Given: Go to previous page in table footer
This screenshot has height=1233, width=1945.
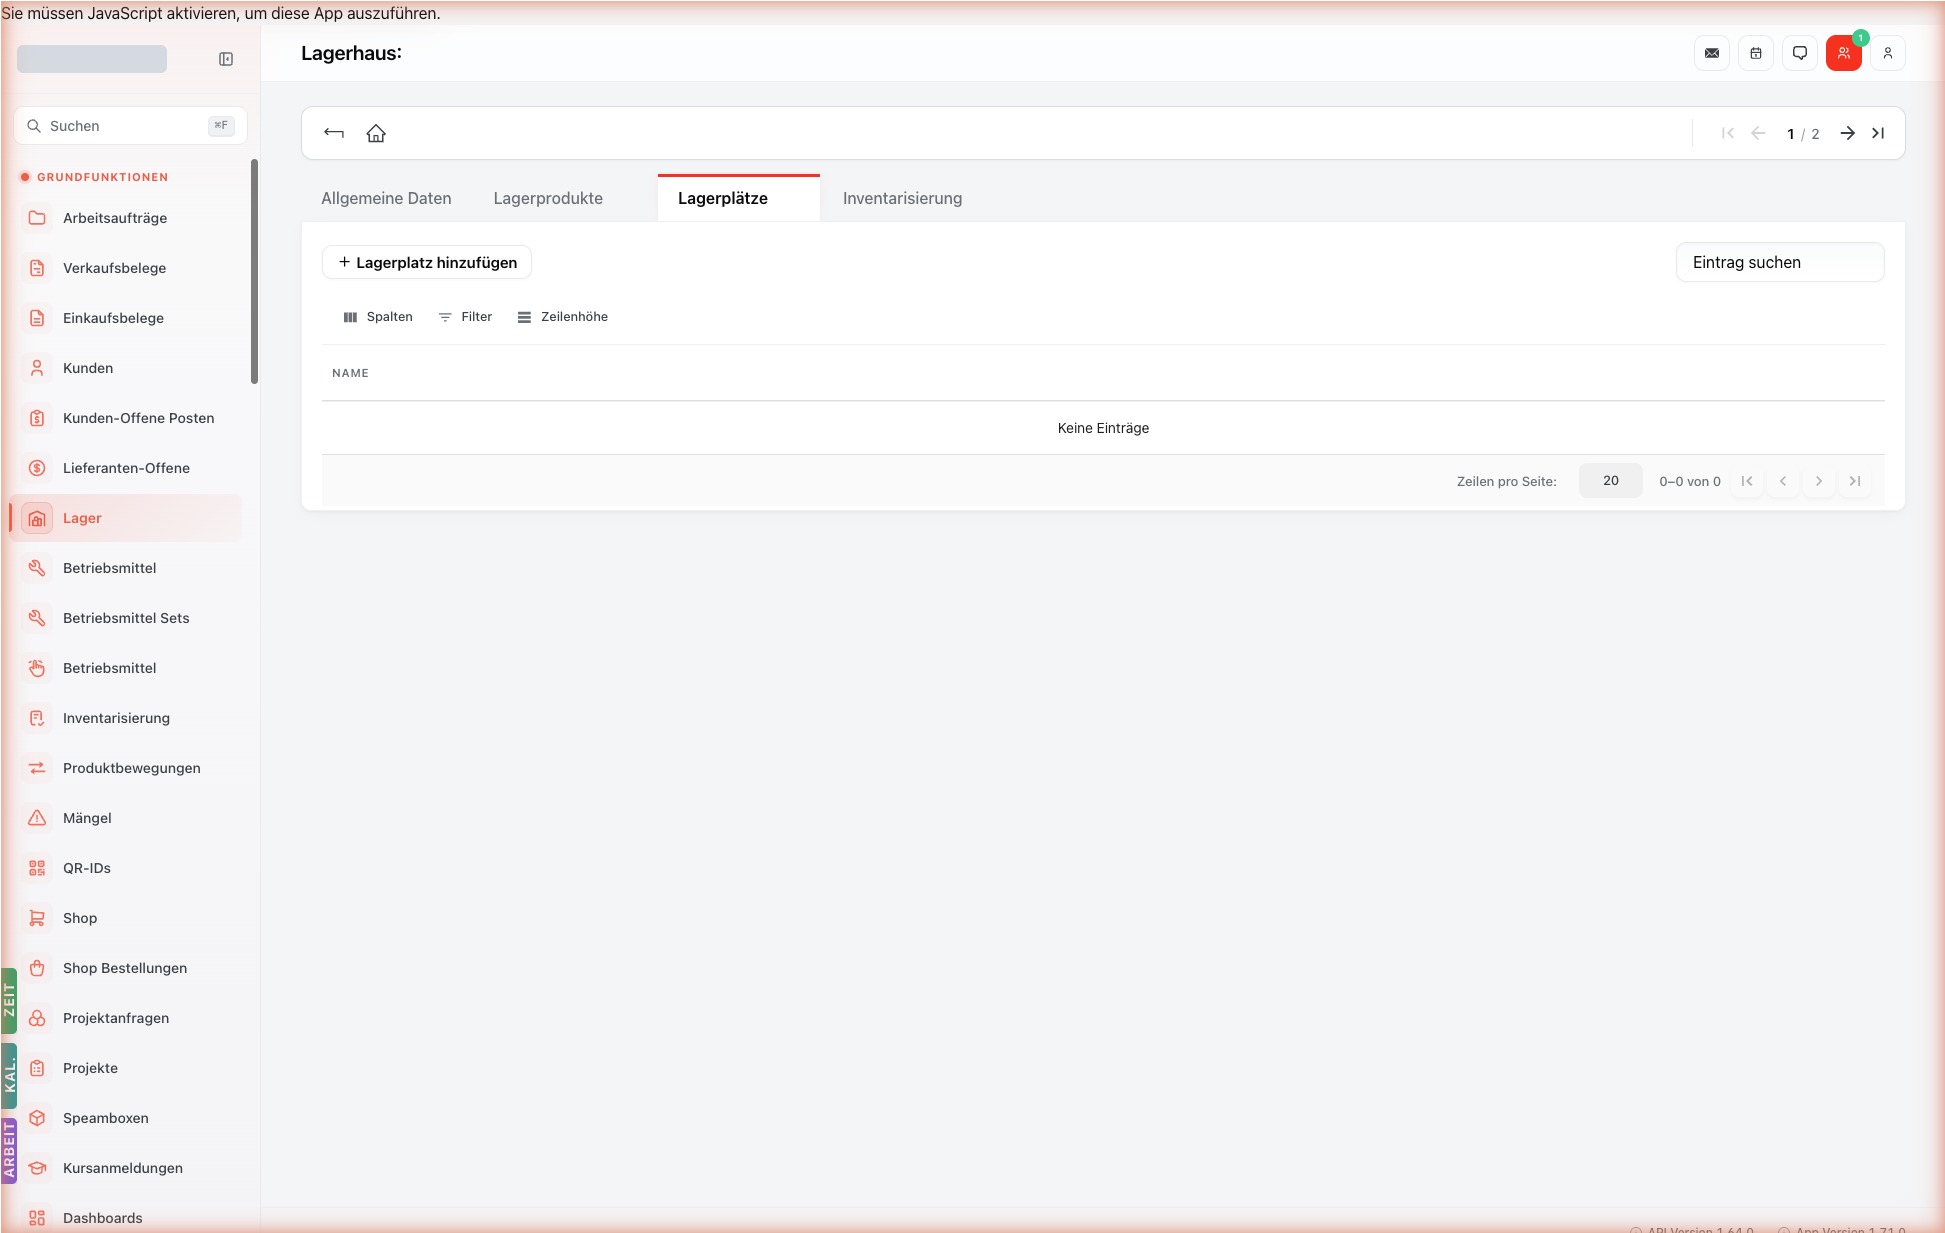Looking at the screenshot, I should coord(1783,481).
